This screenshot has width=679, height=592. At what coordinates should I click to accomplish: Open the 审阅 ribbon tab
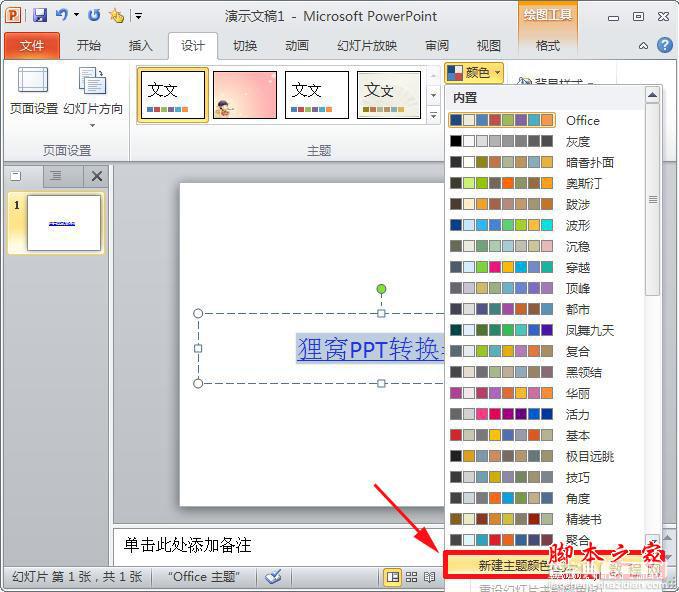[x=437, y=45]
